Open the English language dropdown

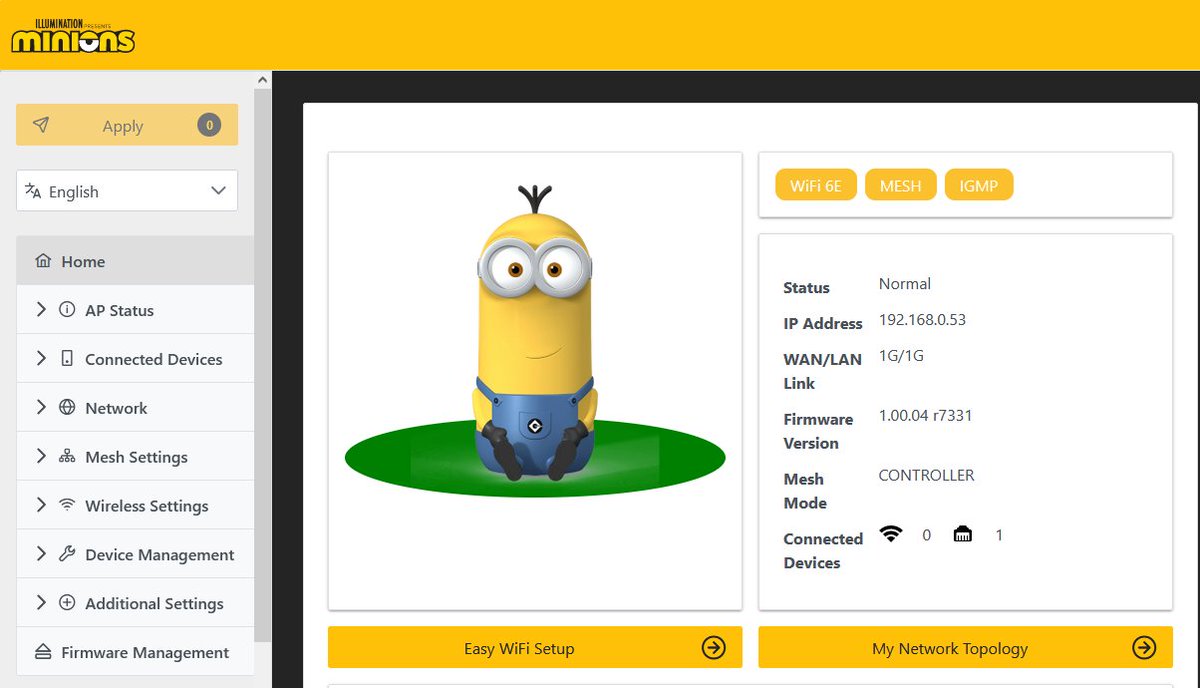[127, 191]
